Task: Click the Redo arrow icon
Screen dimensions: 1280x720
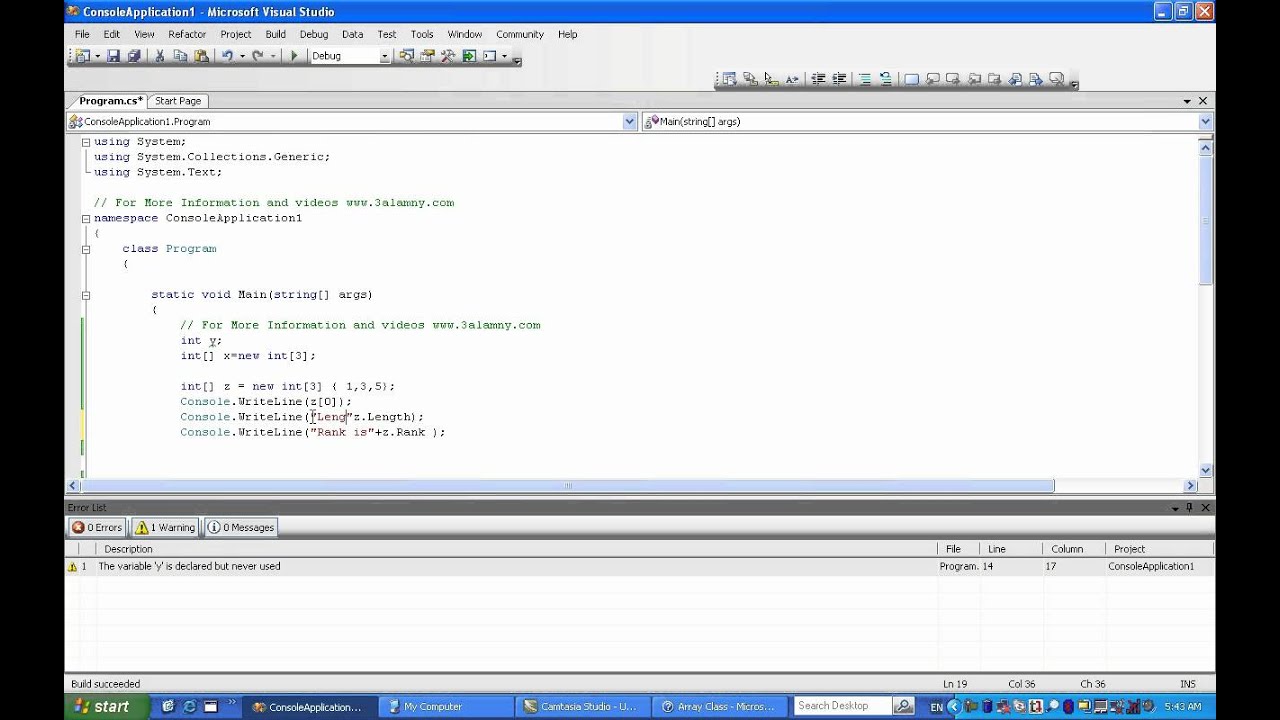Action: pyautogui.click(x=258, y=56)
